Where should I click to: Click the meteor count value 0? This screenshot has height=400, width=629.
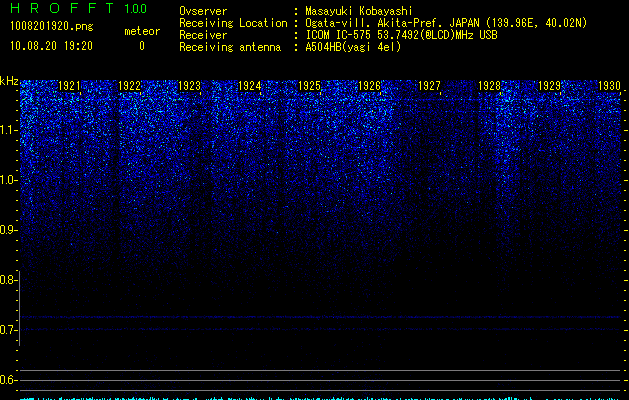click(142, 46)
